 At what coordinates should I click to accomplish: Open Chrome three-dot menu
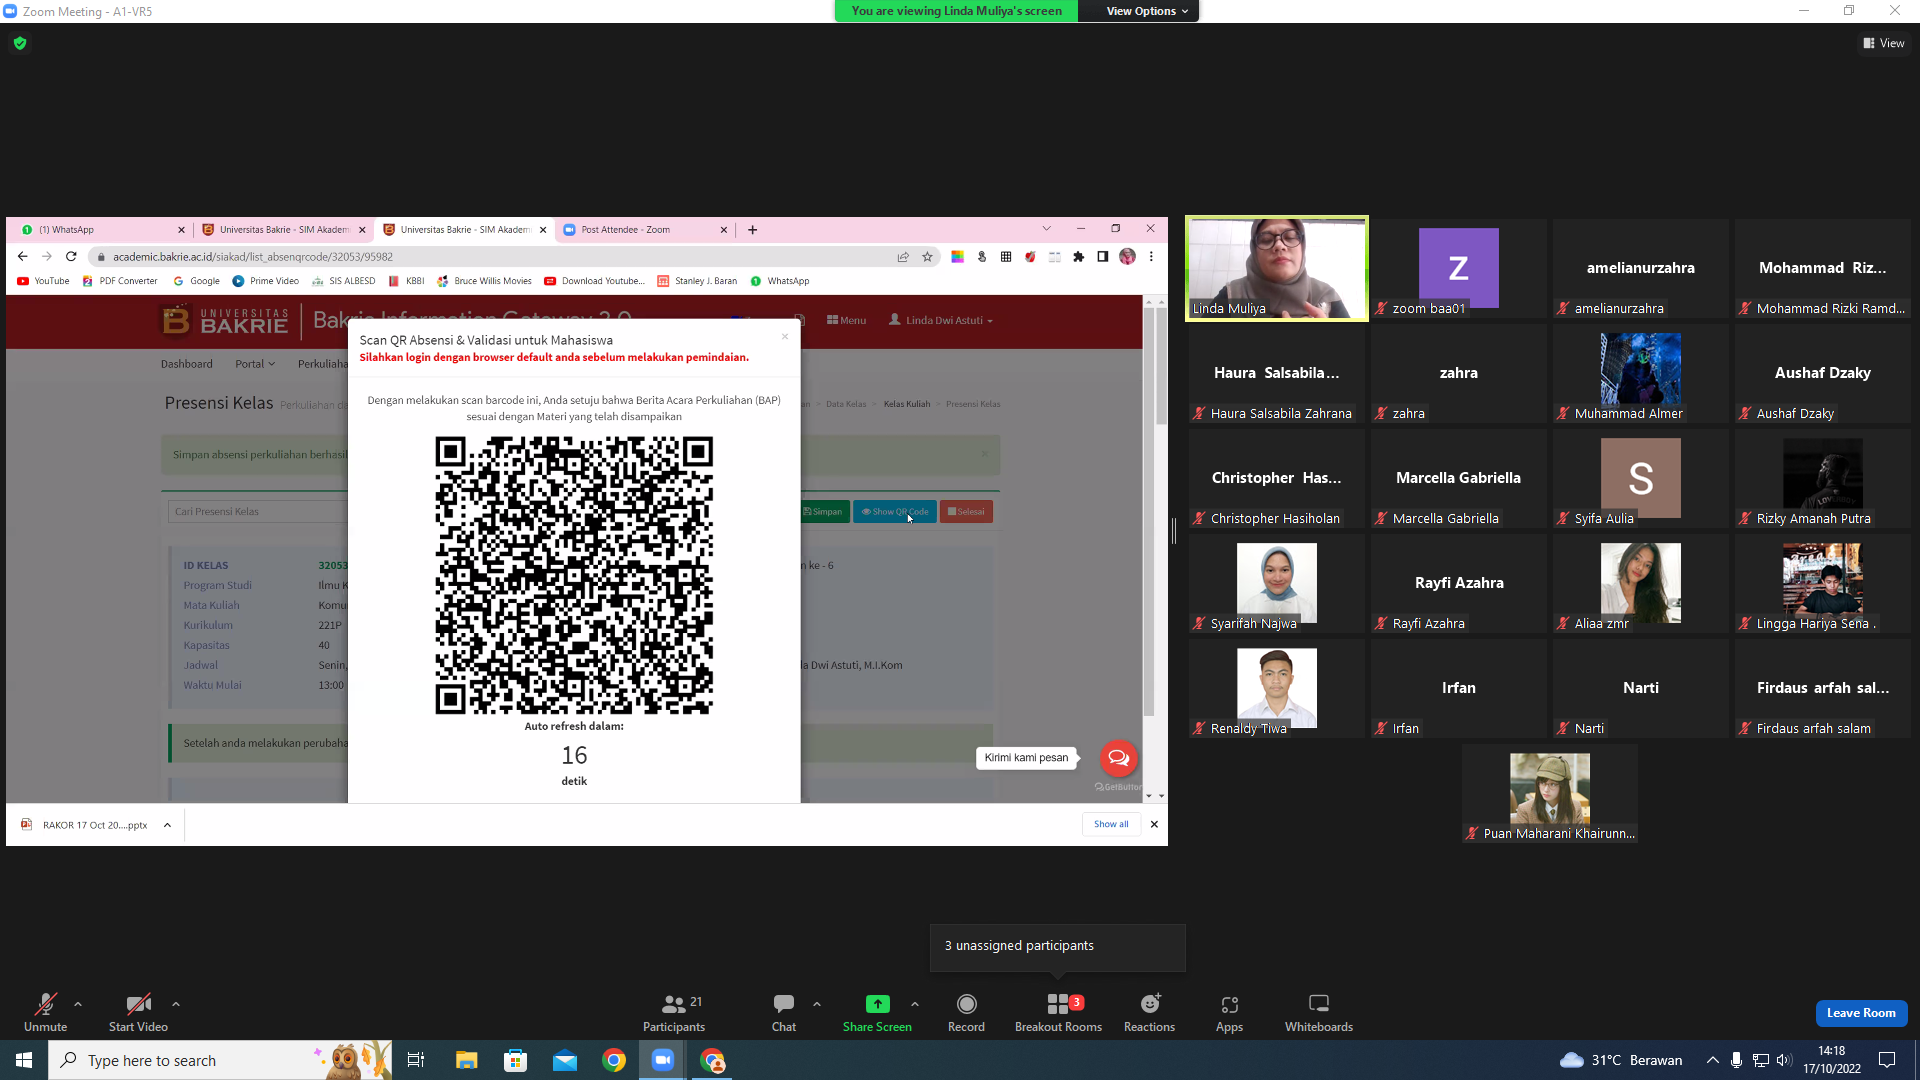(x=1151, y=257)
